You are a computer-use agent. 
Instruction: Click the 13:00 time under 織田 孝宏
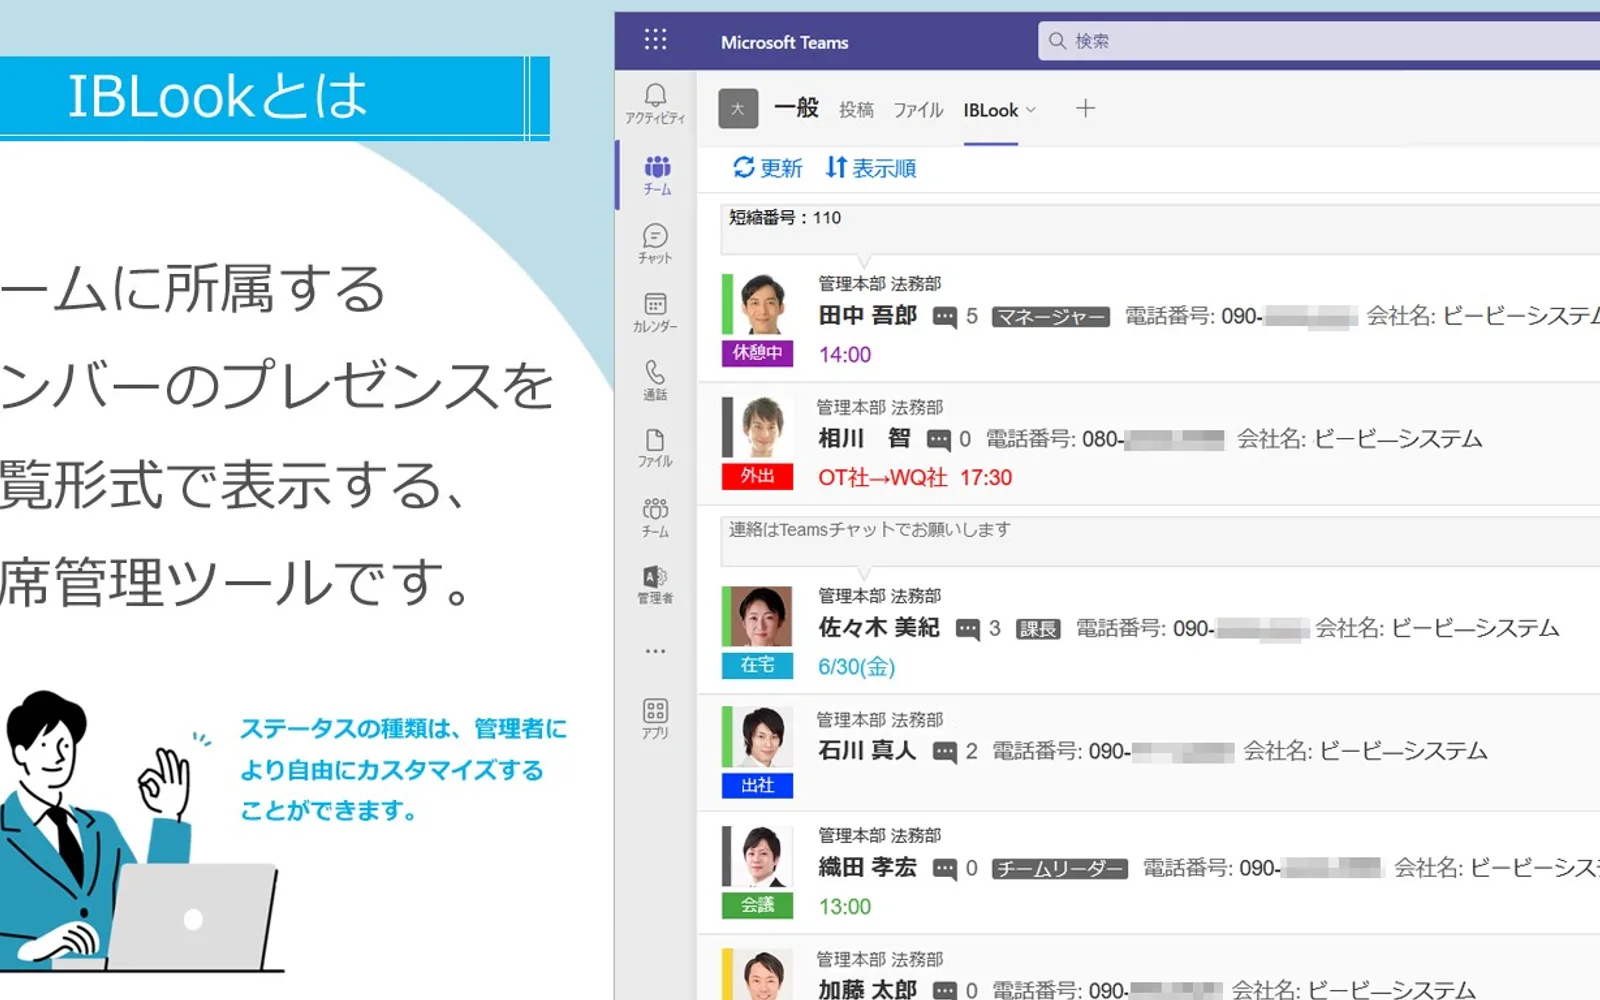pos(845,907)
